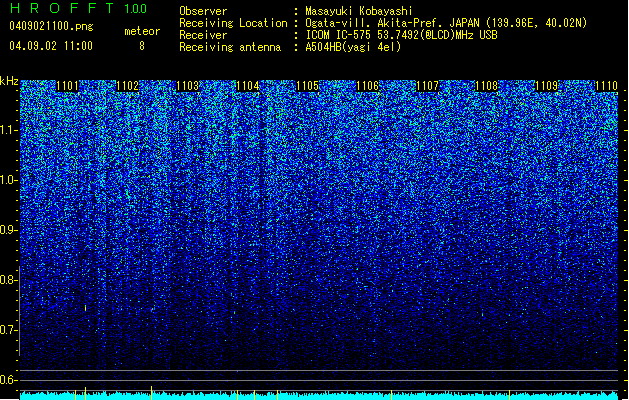Select the file name 0409021100.png
The width and height of the screenshot is (629, 400).
[x=51, y=26]
